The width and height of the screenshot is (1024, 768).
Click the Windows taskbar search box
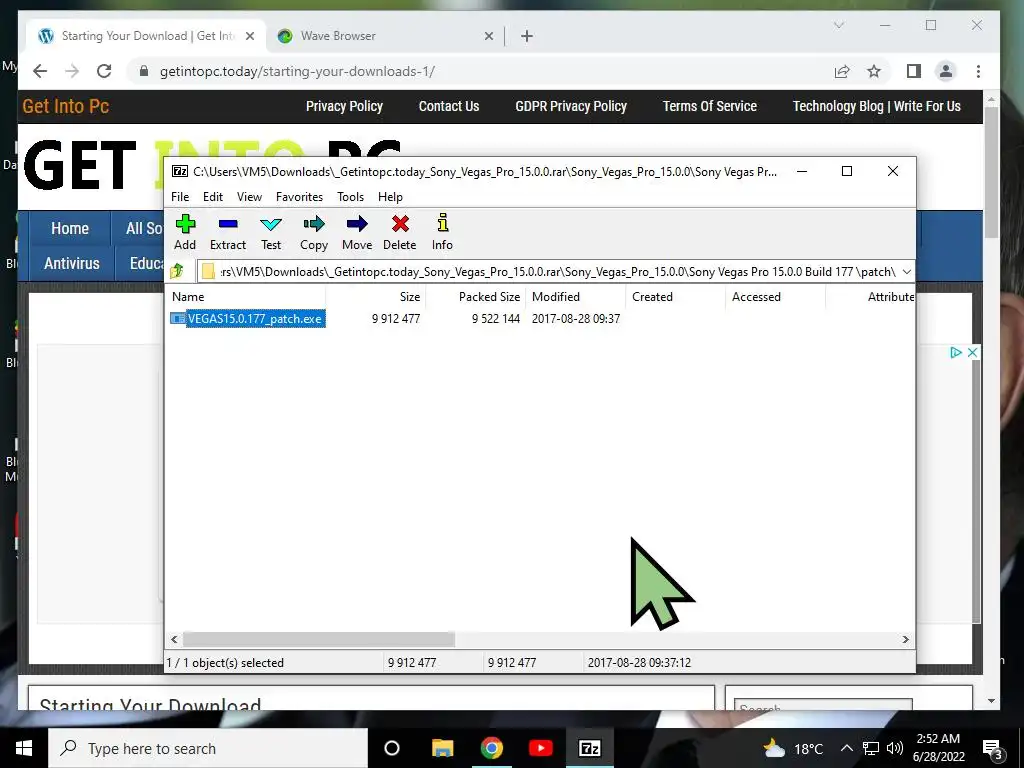coord(208,748)
